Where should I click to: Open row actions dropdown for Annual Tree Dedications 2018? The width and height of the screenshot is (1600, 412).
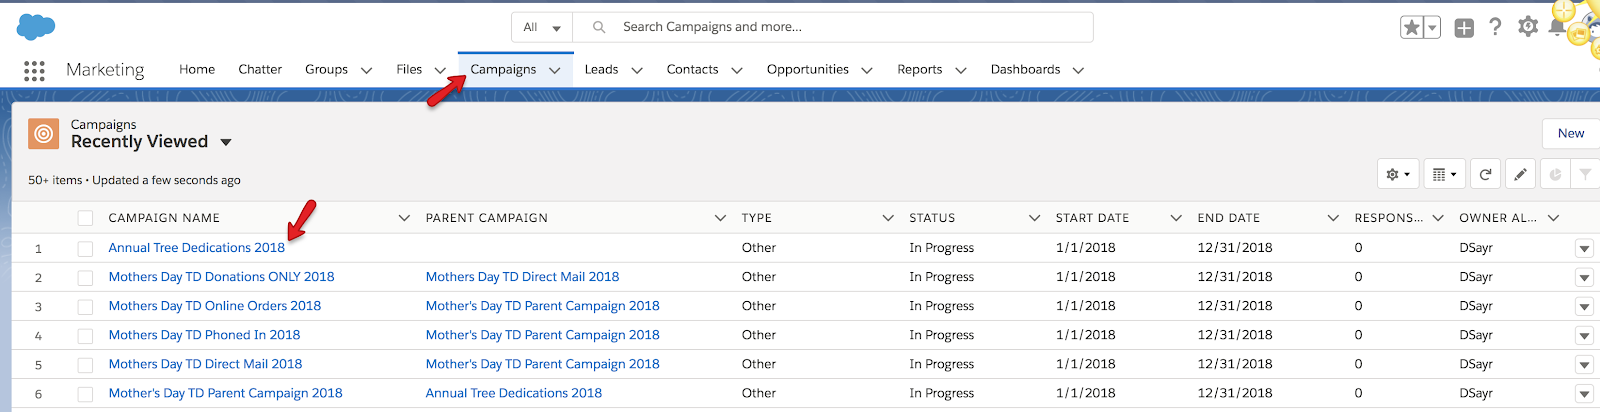(x=1584, y=248)
